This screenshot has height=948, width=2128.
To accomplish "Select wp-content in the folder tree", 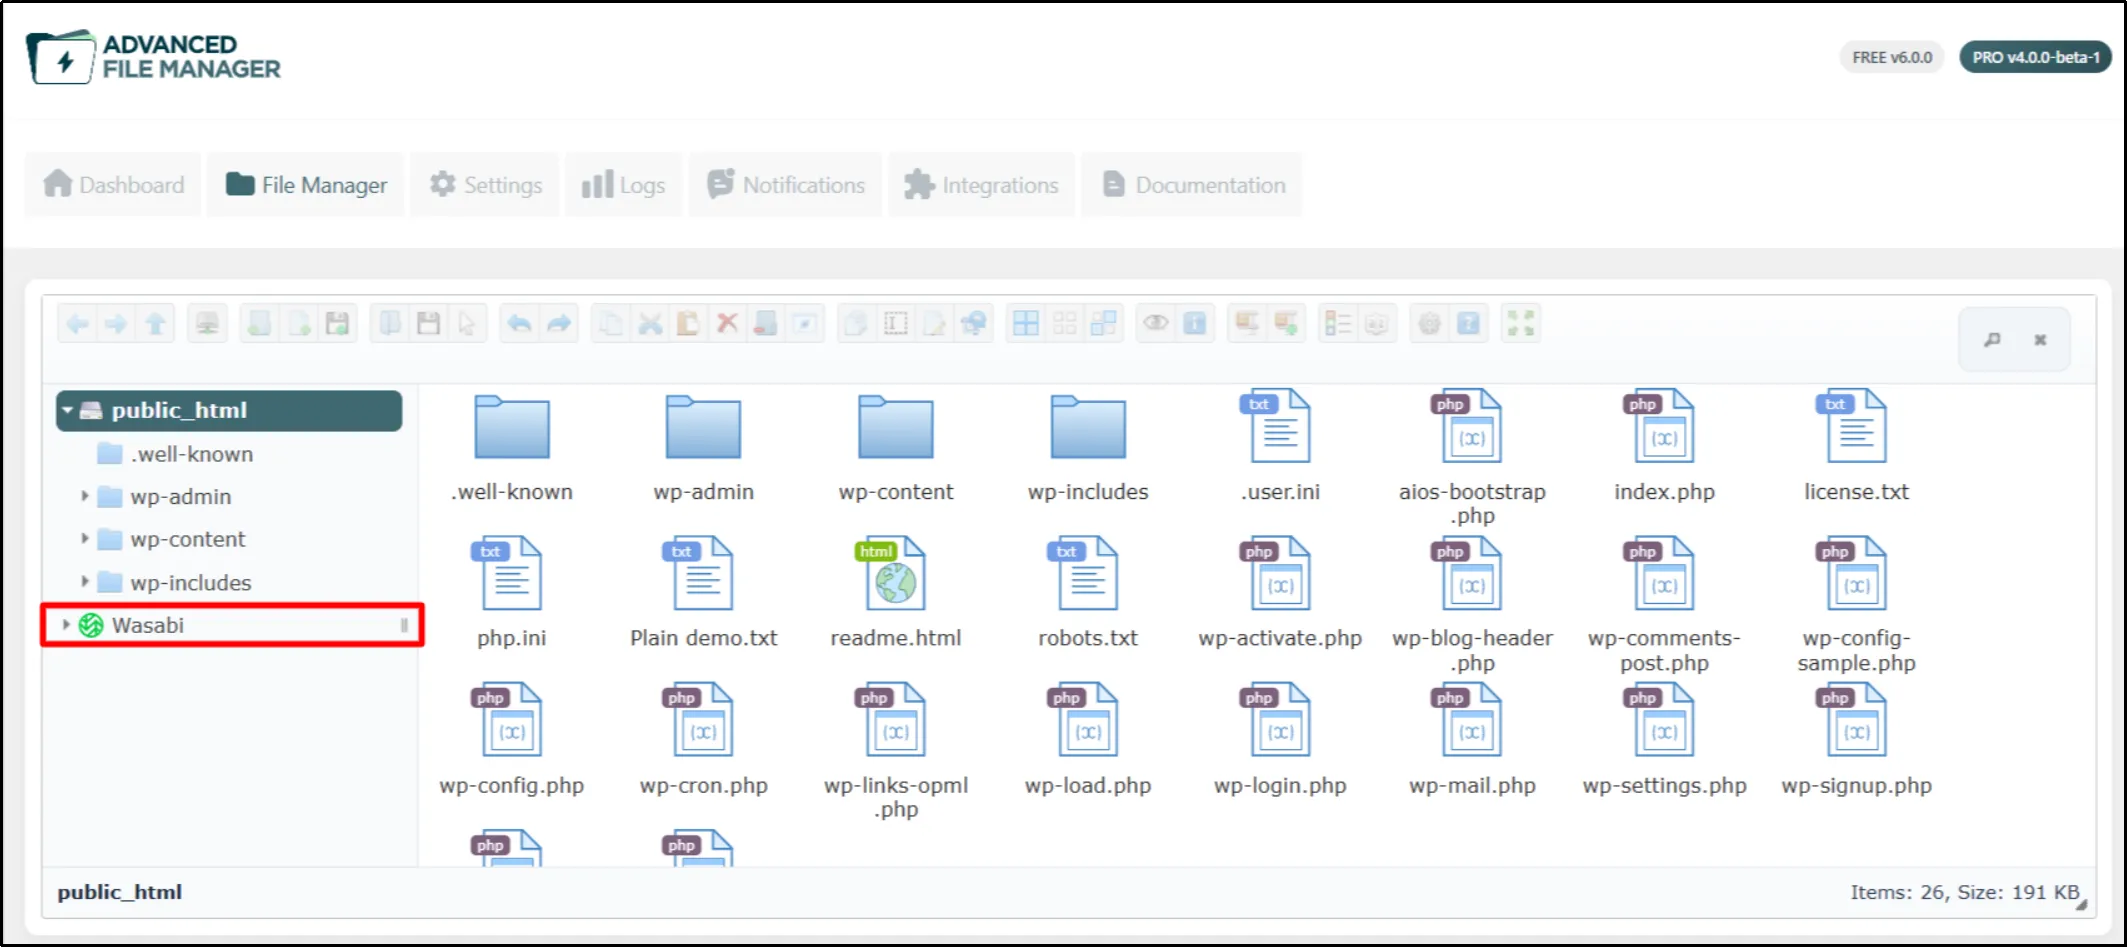I will 187,539.
